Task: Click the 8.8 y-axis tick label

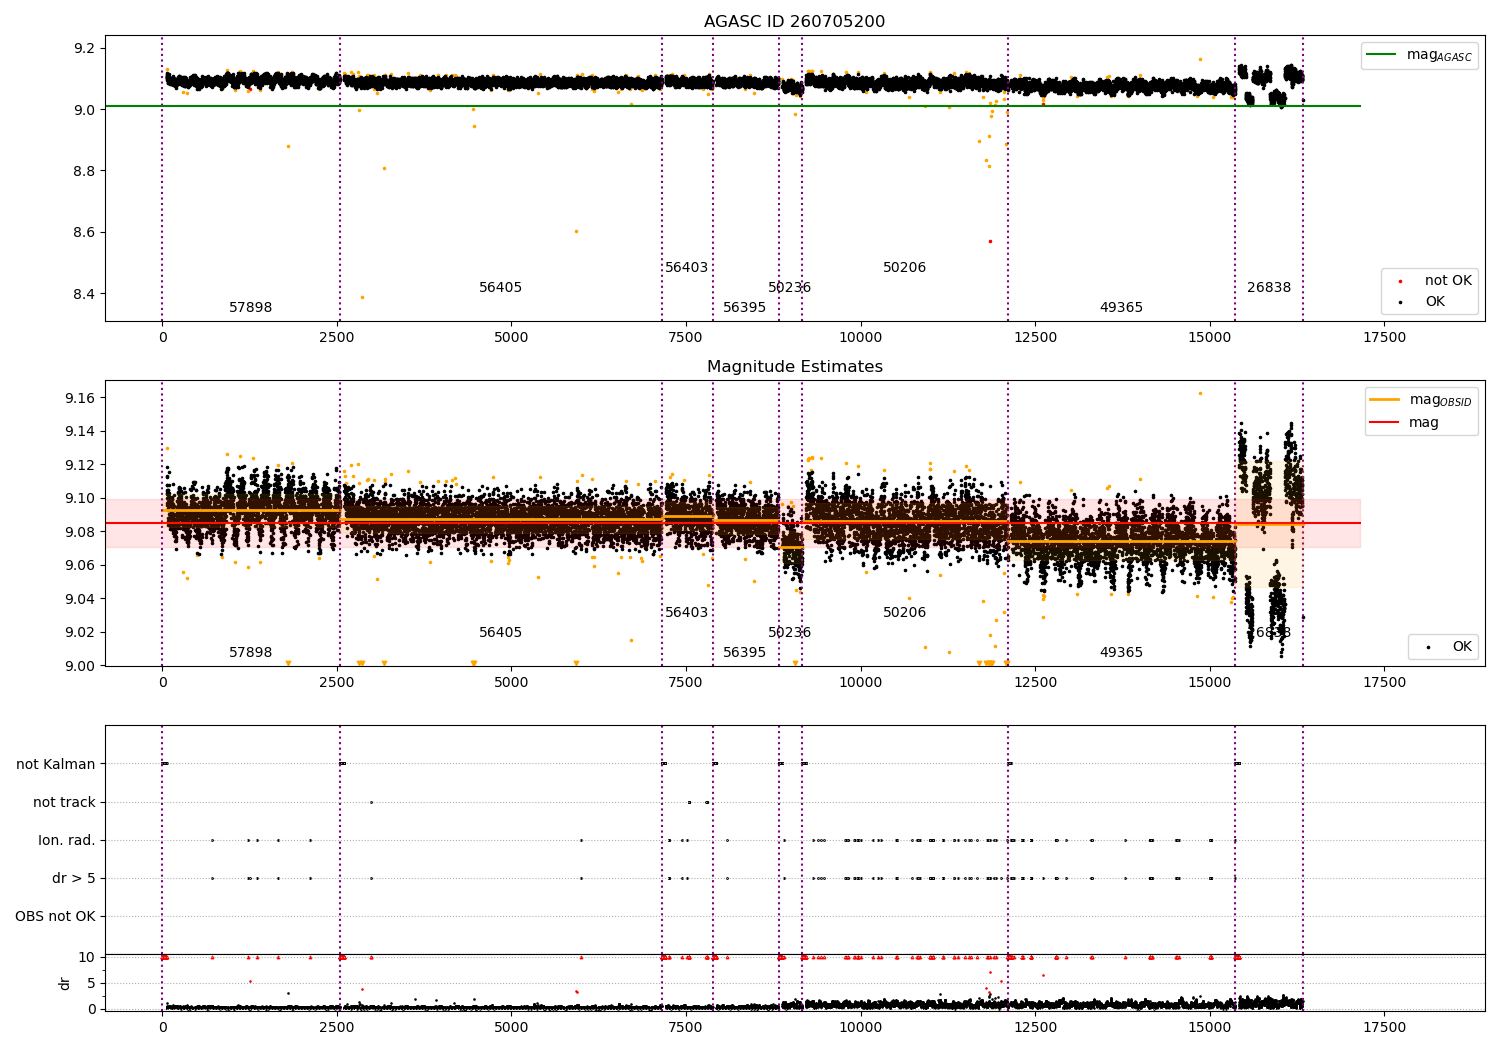Action: [x=84, y=172]
